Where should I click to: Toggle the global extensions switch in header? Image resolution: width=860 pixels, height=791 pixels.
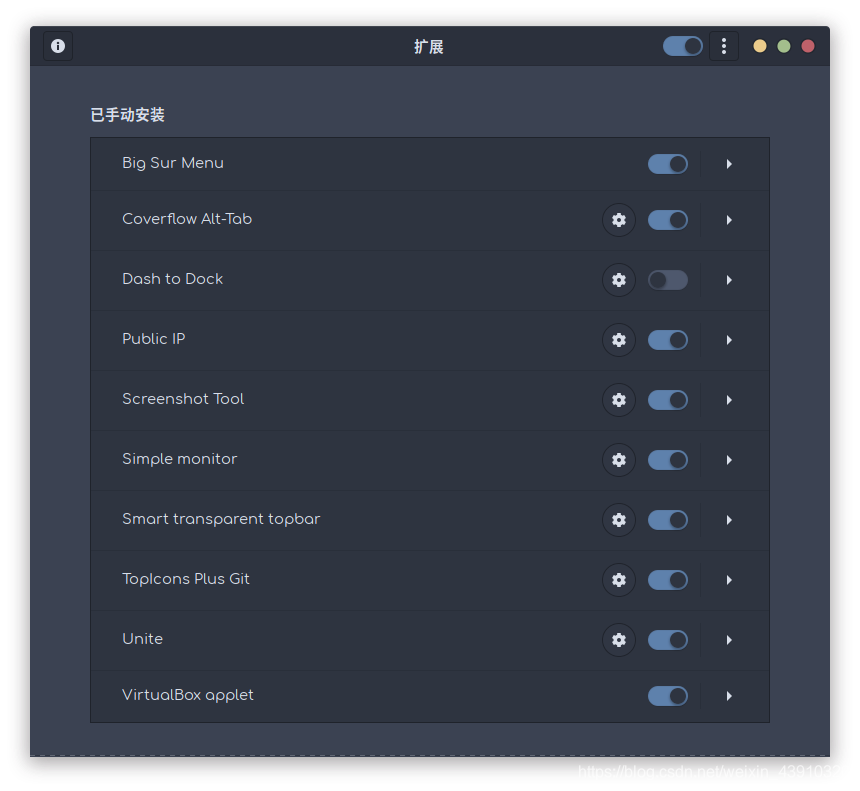pos(682,46)
